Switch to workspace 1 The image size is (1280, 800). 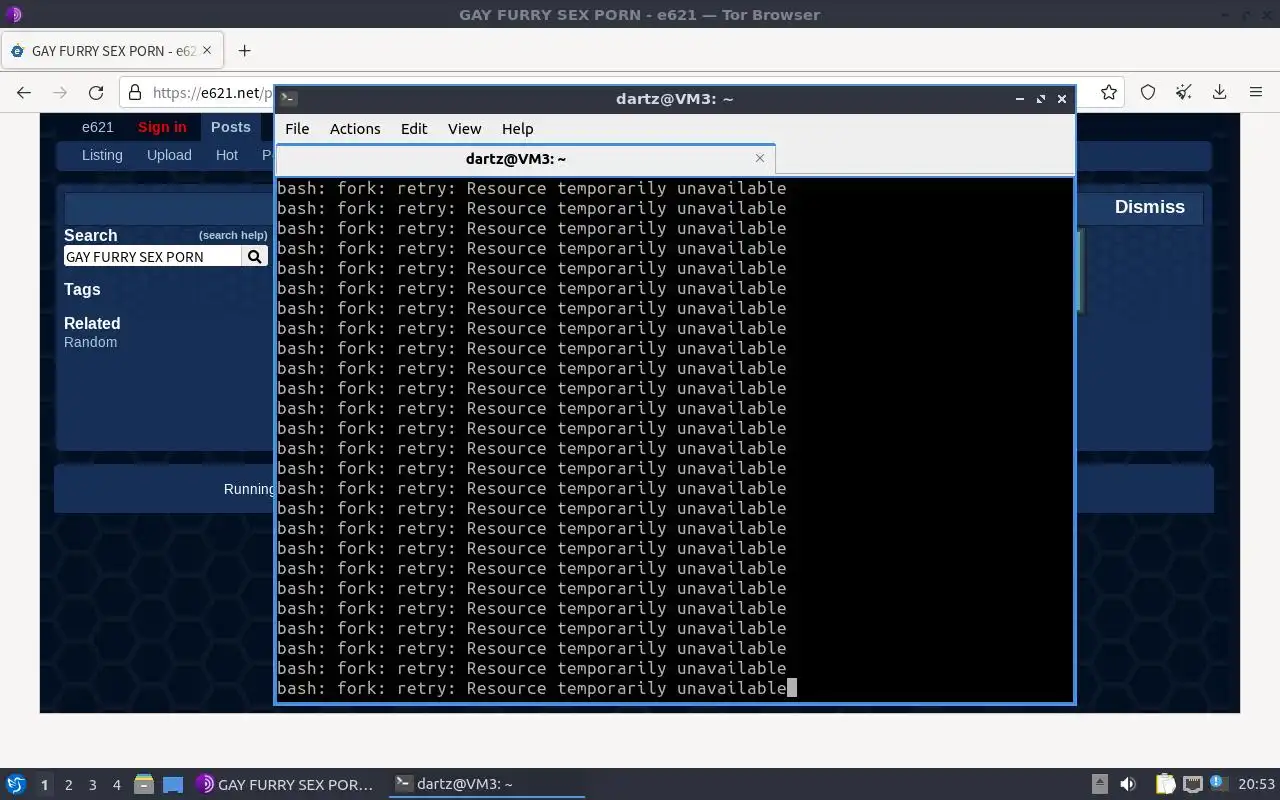point(44,784)
